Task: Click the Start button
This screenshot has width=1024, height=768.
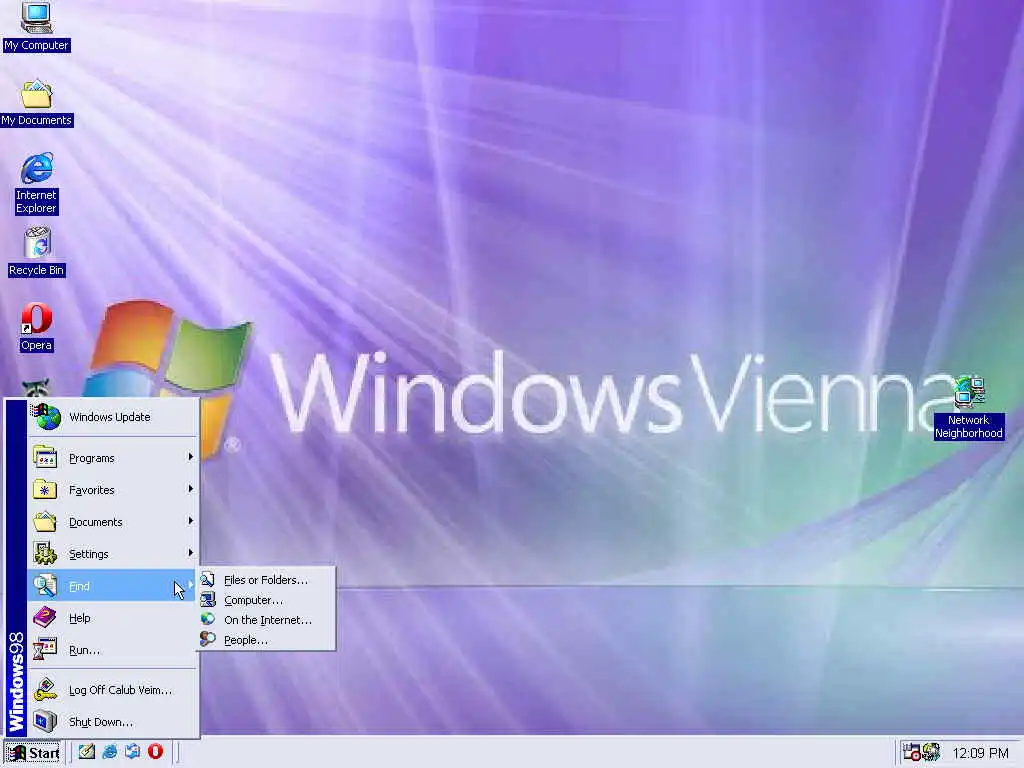Action: coord(32,753)
